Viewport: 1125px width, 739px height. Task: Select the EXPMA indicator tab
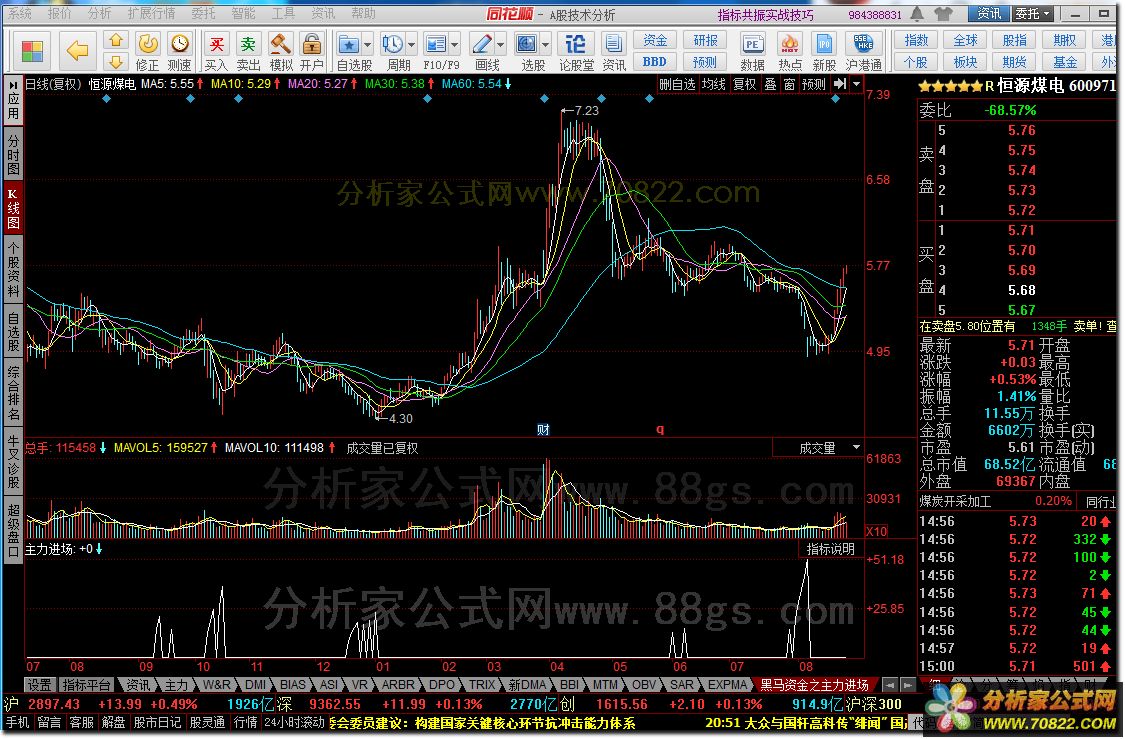pos(727,685)
